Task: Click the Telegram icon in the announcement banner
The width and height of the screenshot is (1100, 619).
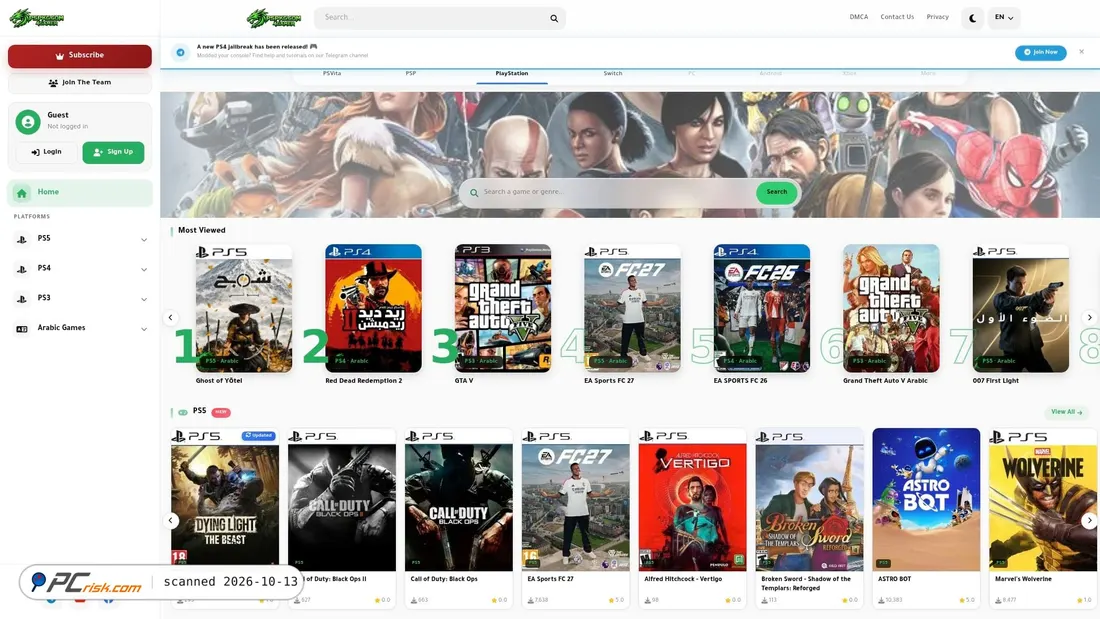Action: click(x=181, y=53)
